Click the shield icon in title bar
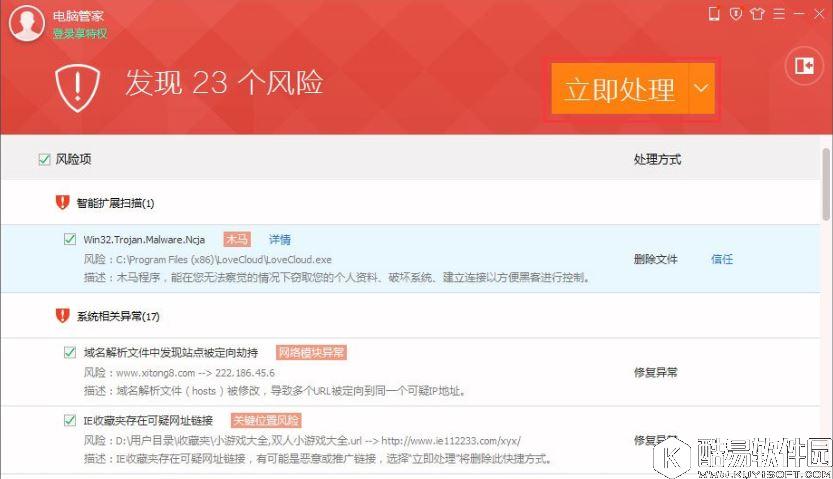Viewport: 833px width, 479px height. point(736,14)
